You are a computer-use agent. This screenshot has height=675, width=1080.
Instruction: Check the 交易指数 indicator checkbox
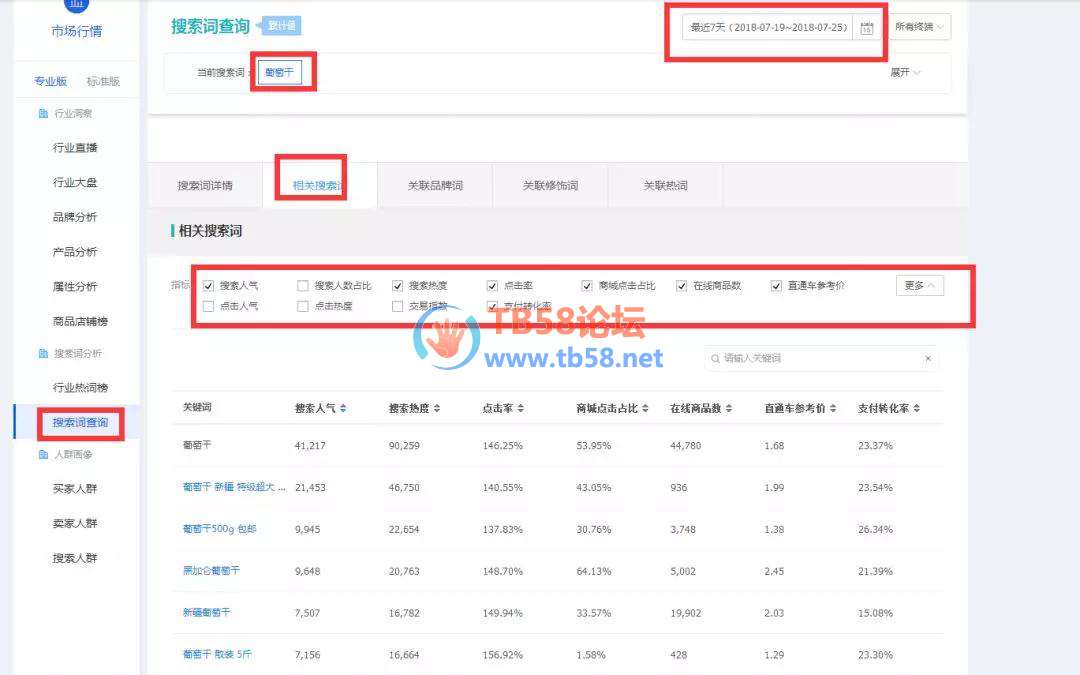(398, 306)
